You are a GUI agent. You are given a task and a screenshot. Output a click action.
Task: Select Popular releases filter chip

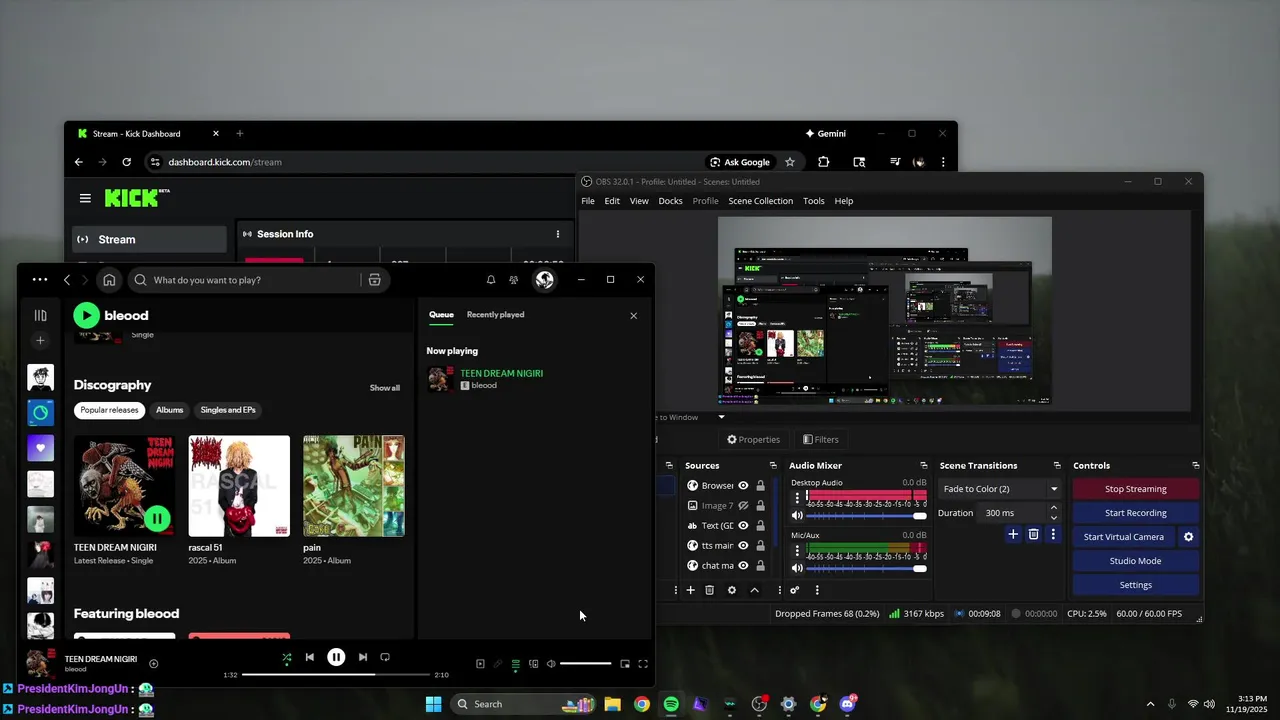[x=109, y=410]
